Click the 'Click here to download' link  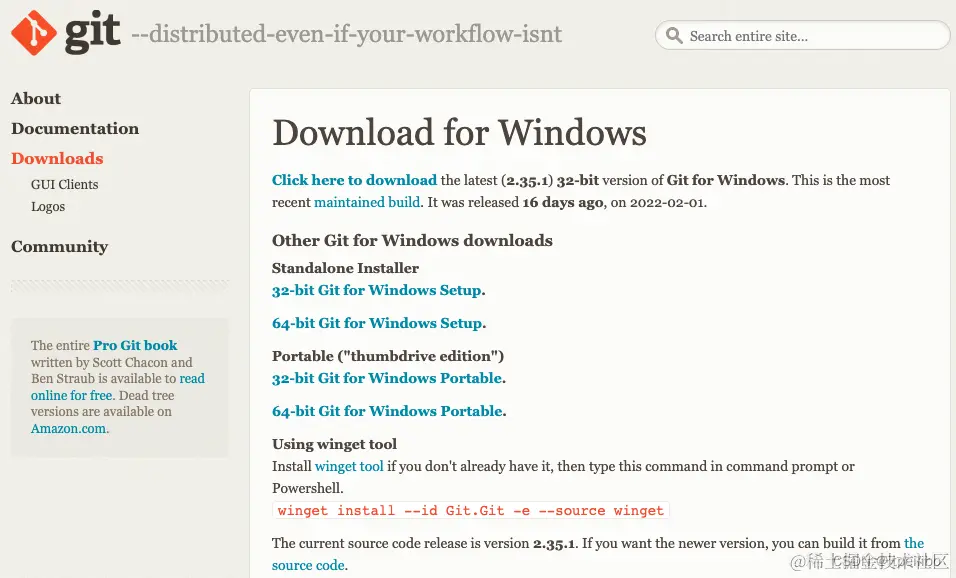point(354,180)
